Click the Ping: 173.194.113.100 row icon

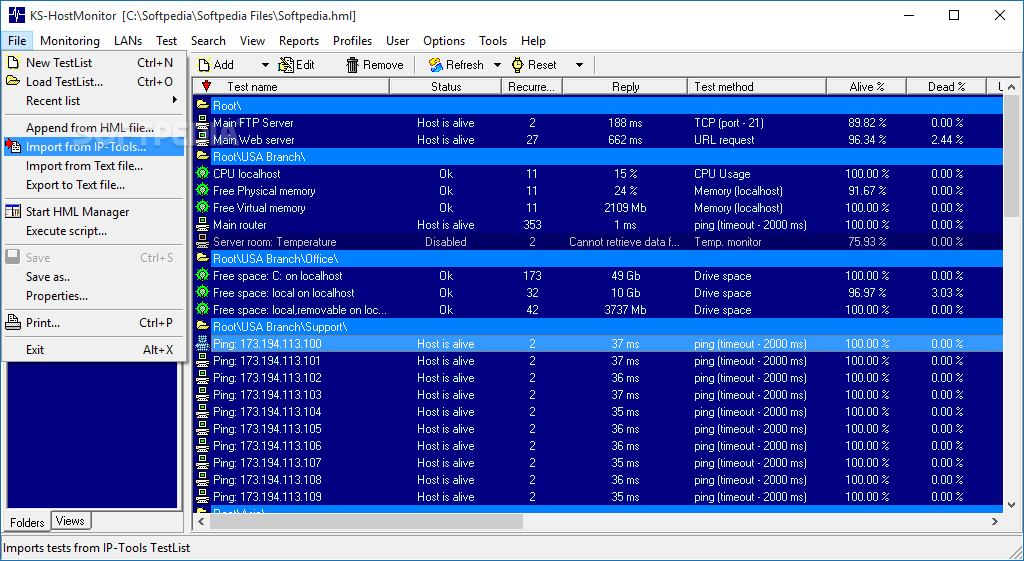pyautogui.click(x=202, y=344)
